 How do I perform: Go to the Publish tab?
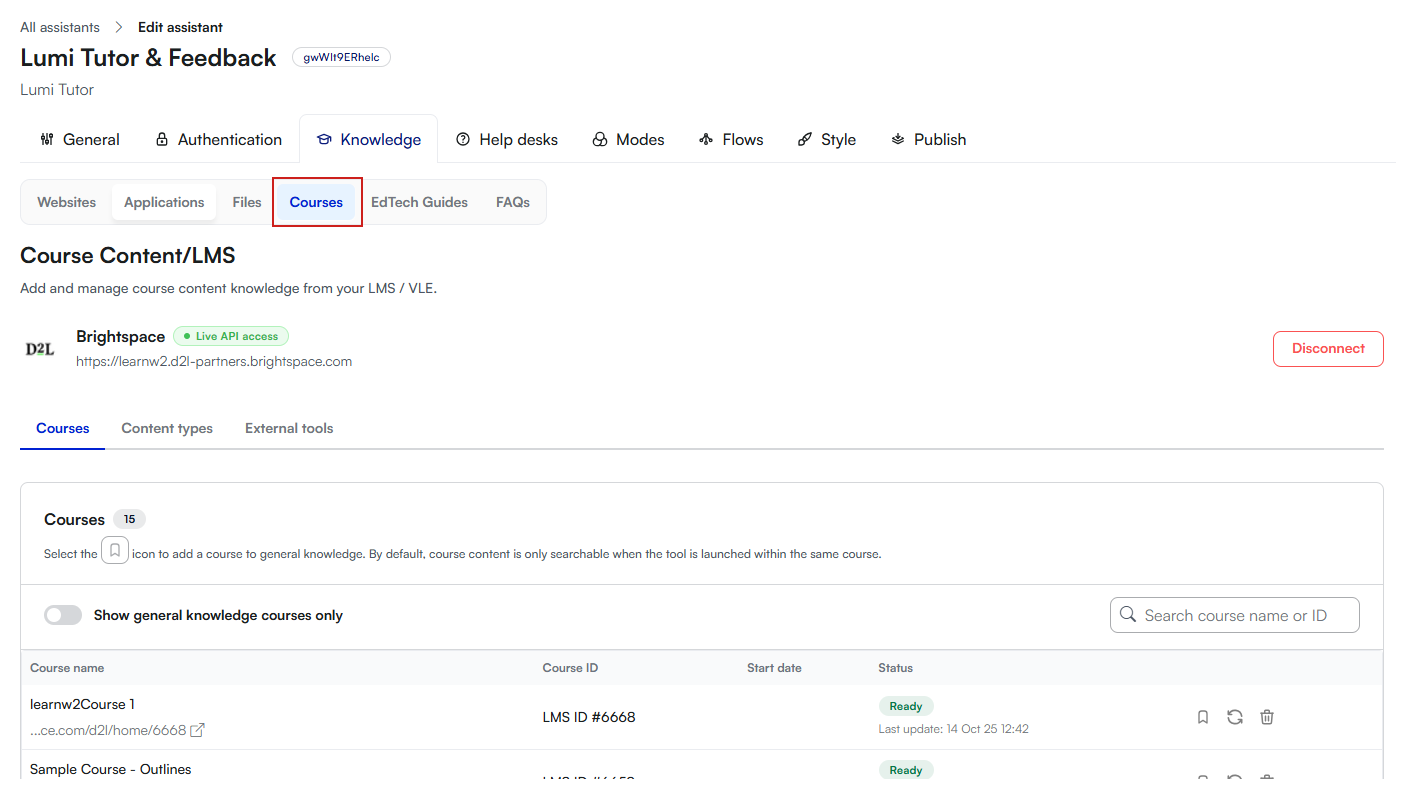[928, 139]
